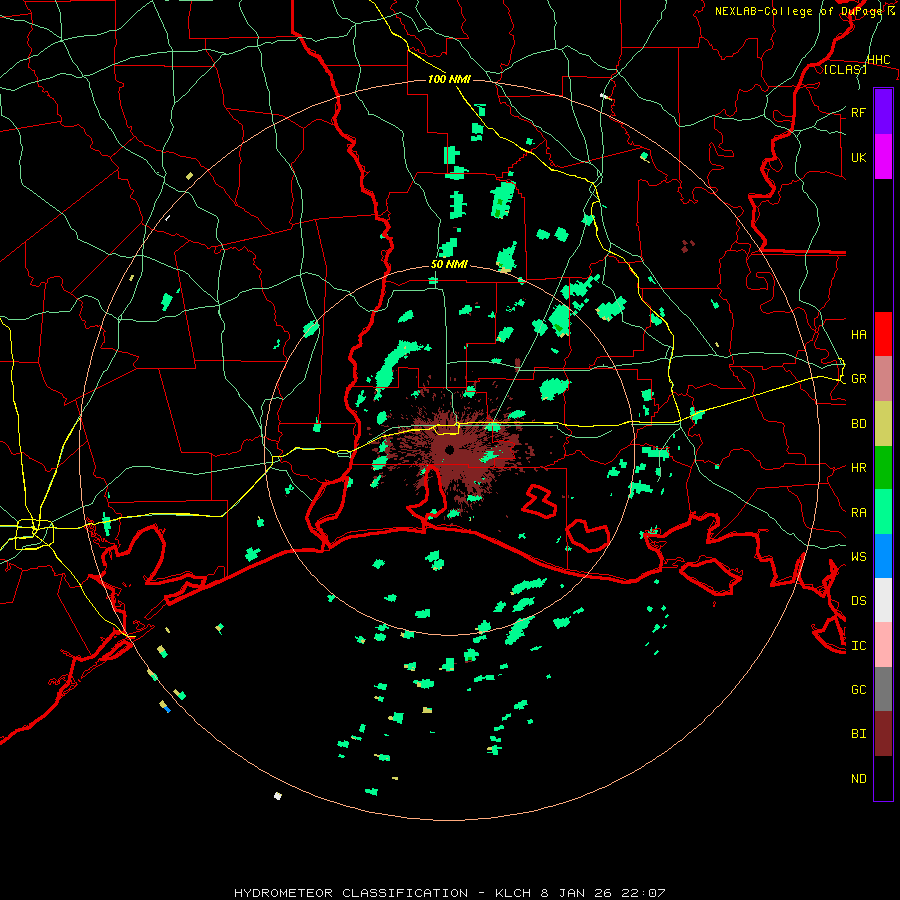This screenshot has width=900, height=900.
Task: Click the purple RF legend swatch
Action: [x=883, y=112]
